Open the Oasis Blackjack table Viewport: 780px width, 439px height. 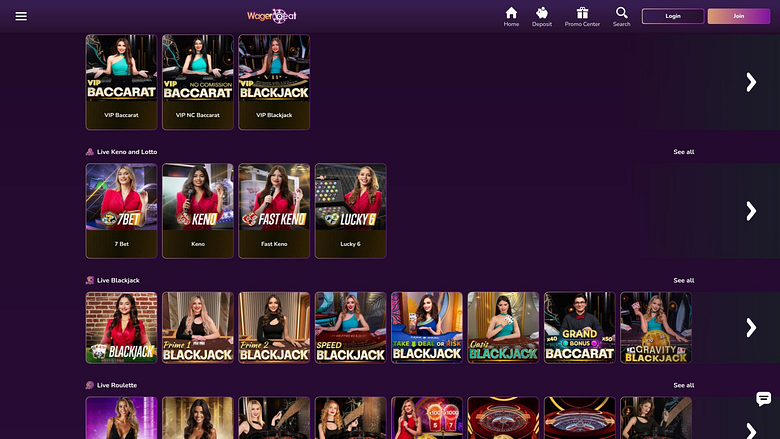(x=503, y=328)
